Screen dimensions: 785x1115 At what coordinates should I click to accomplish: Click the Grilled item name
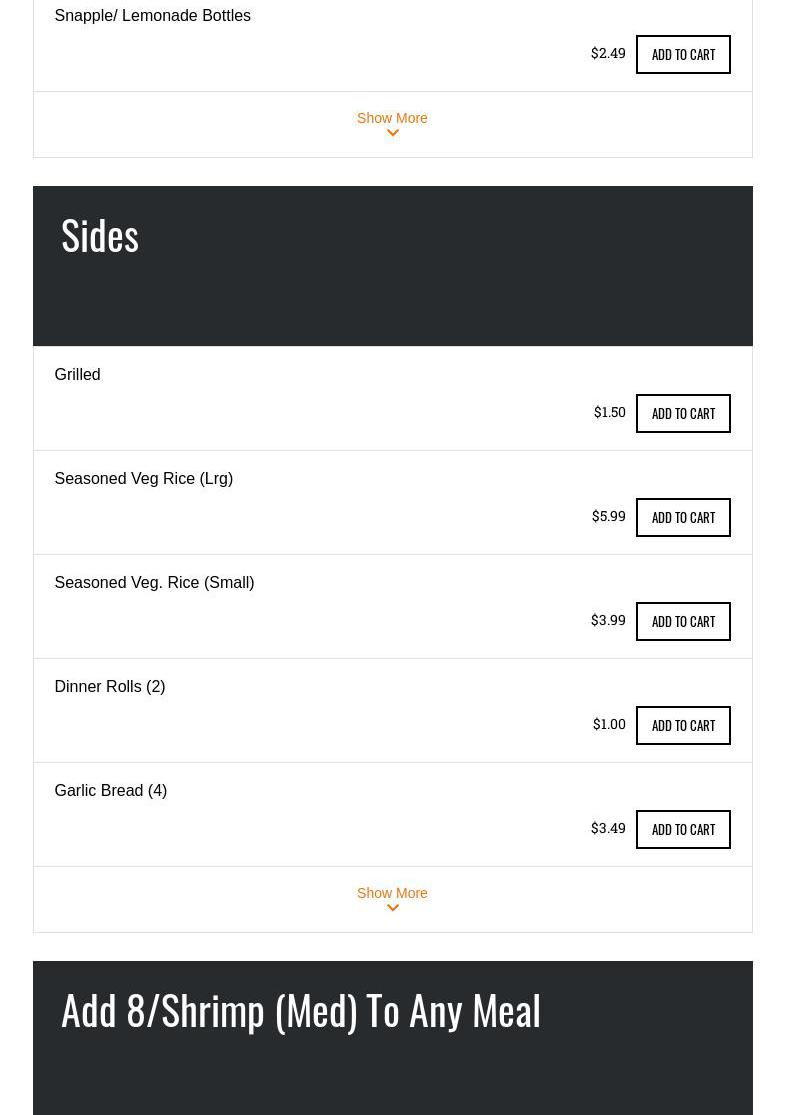click(77, 374)
